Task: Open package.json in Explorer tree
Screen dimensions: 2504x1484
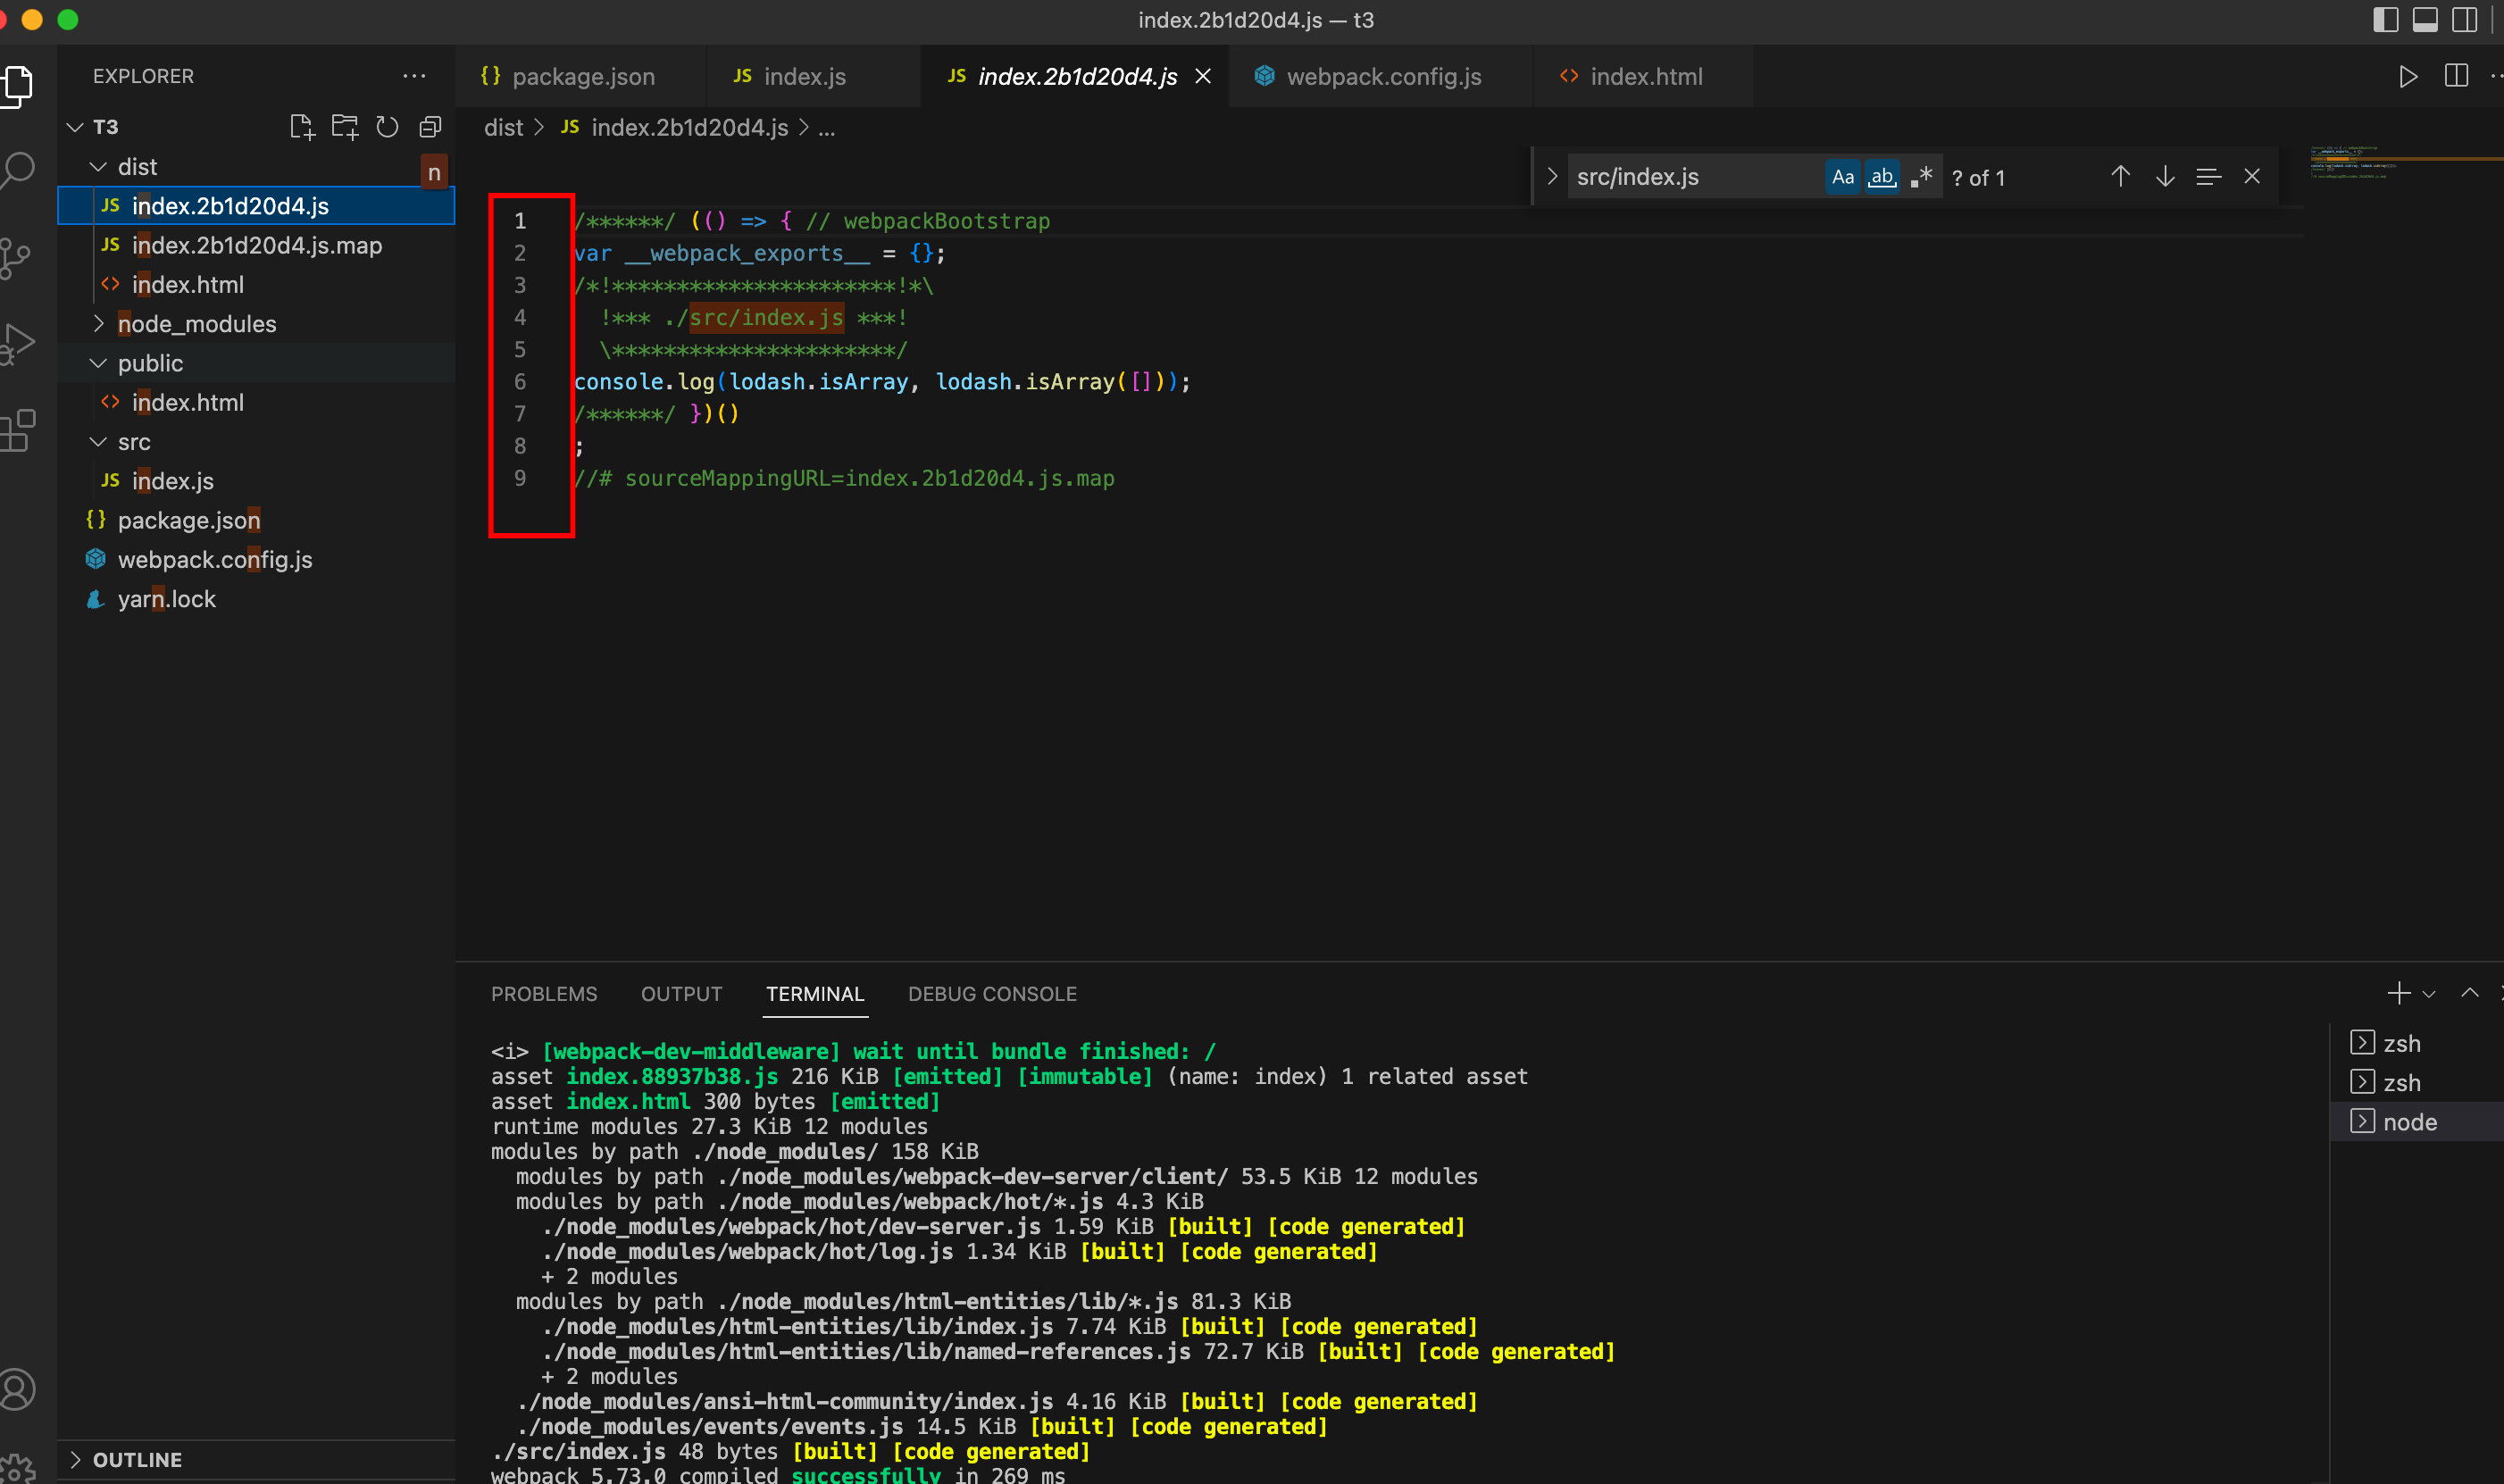Action: (x=256, y=520)
